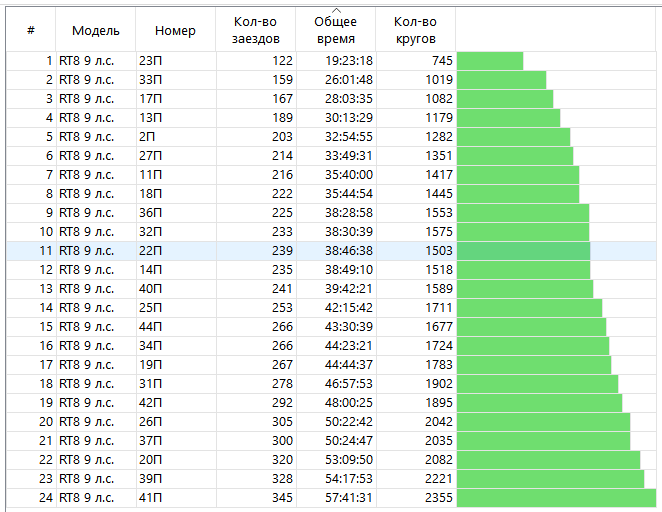Click the # column header
The height and width of the screenshot is (512, 662).
tap(31, 30)
